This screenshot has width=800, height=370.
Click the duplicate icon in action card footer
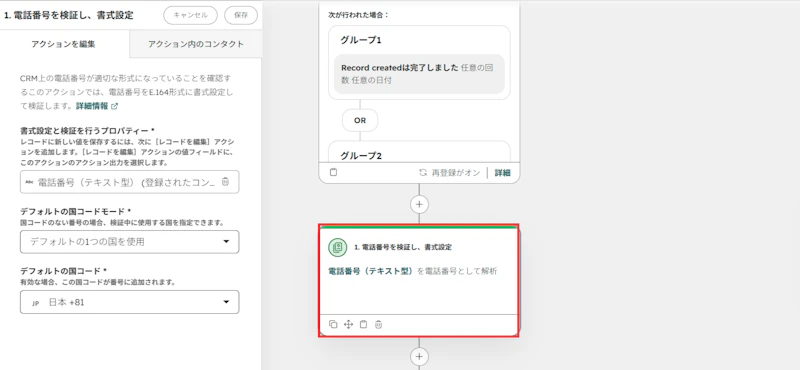(333, 324)
